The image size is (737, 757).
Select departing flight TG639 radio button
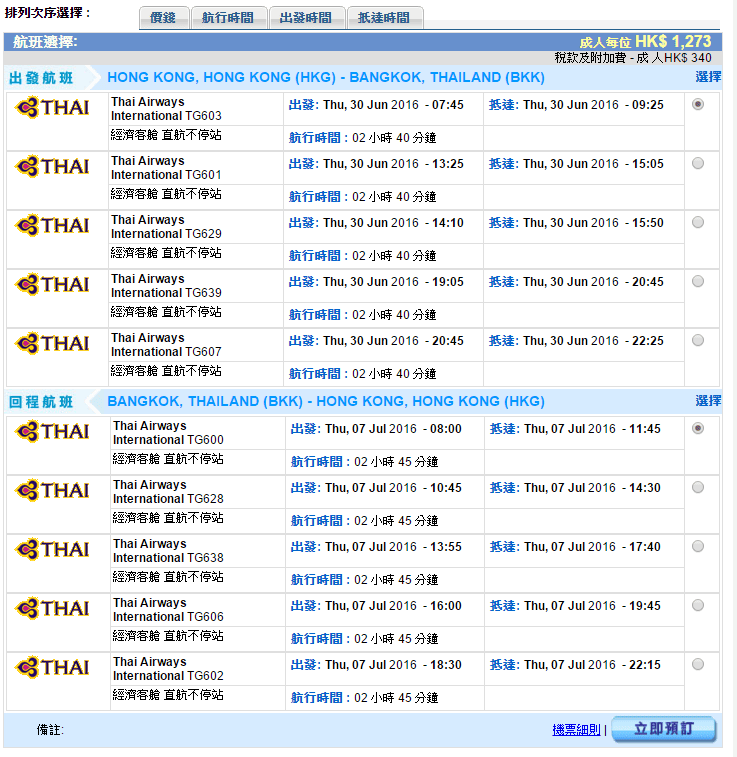(697, 281)
